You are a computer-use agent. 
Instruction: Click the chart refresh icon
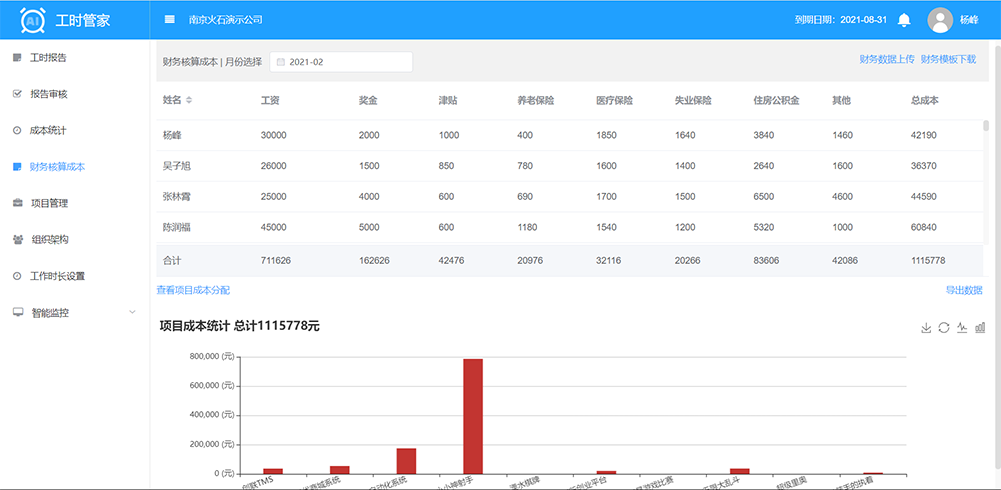click(x=944, y=328)
